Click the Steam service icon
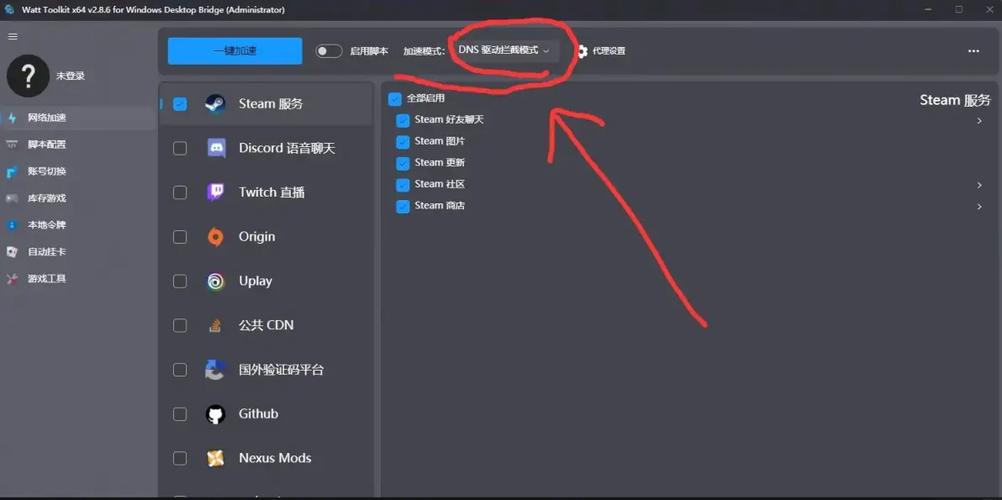Viewport: 1002px width, 500px height. click(215, 104)
